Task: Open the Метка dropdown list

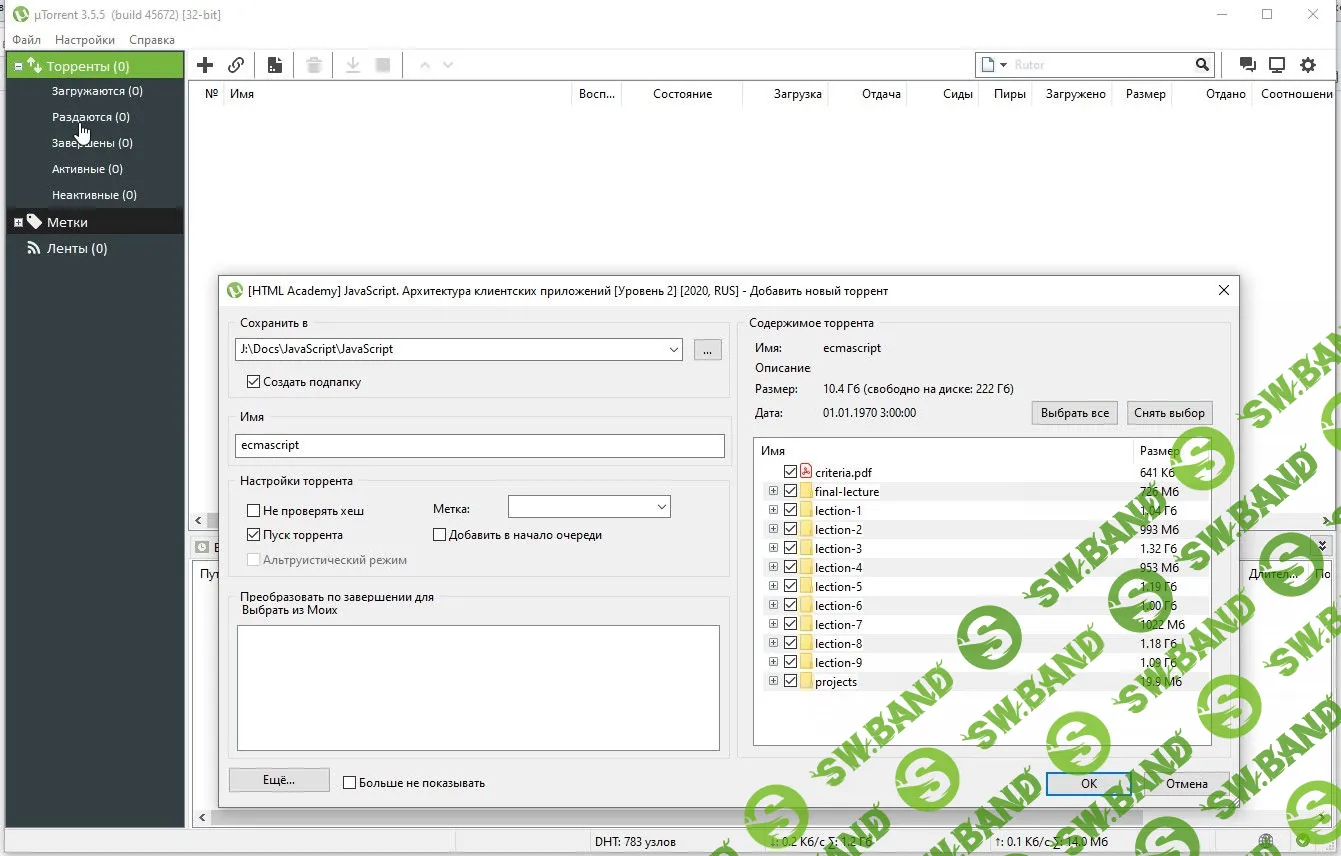Action: [x=661, y=508]
